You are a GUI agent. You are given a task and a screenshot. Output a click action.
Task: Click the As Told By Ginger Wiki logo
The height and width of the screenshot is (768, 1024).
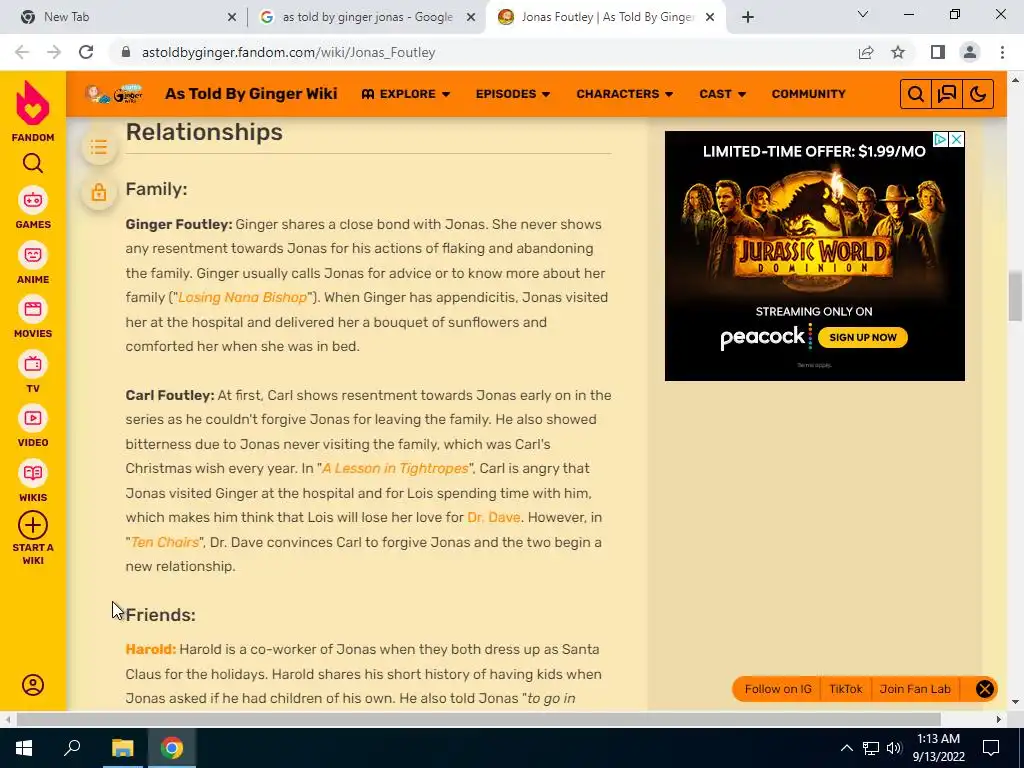(x=114, y=94)
